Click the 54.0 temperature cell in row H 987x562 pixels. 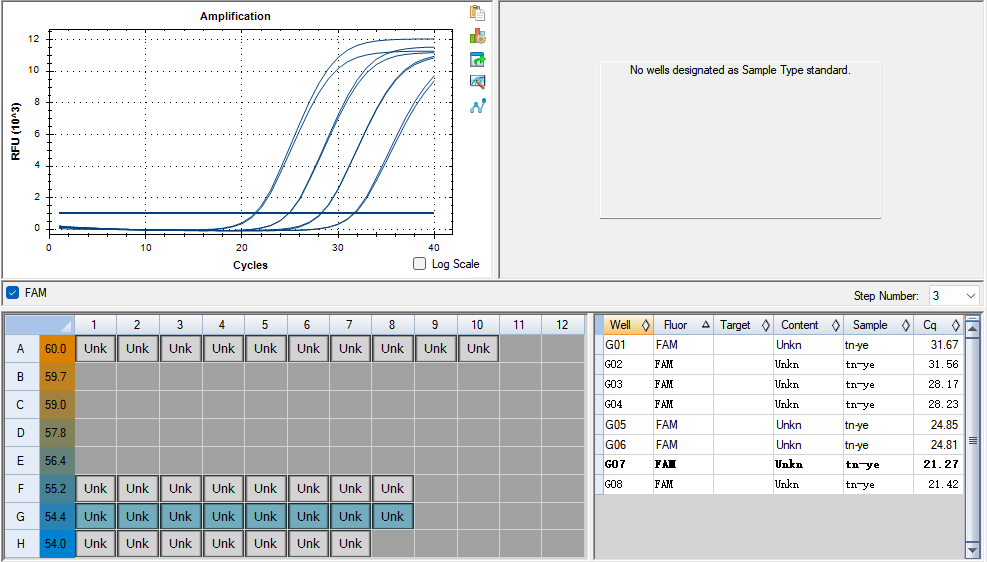[56, 544]
